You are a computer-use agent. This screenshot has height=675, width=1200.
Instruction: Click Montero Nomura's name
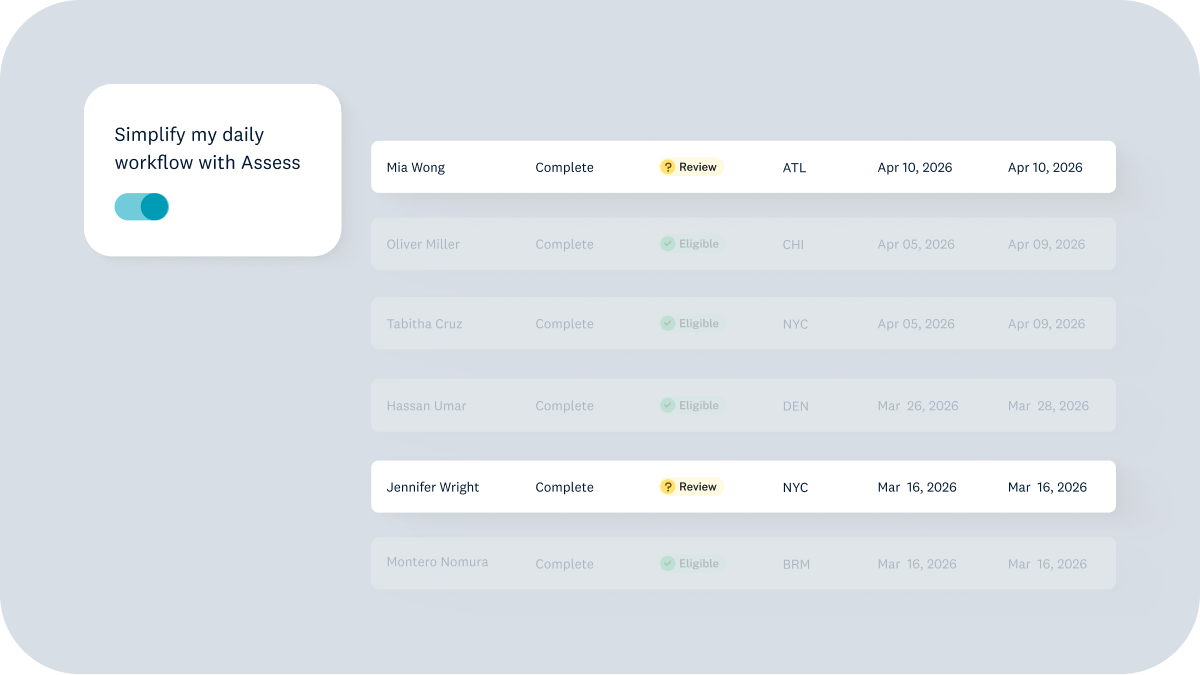[437, 563]
